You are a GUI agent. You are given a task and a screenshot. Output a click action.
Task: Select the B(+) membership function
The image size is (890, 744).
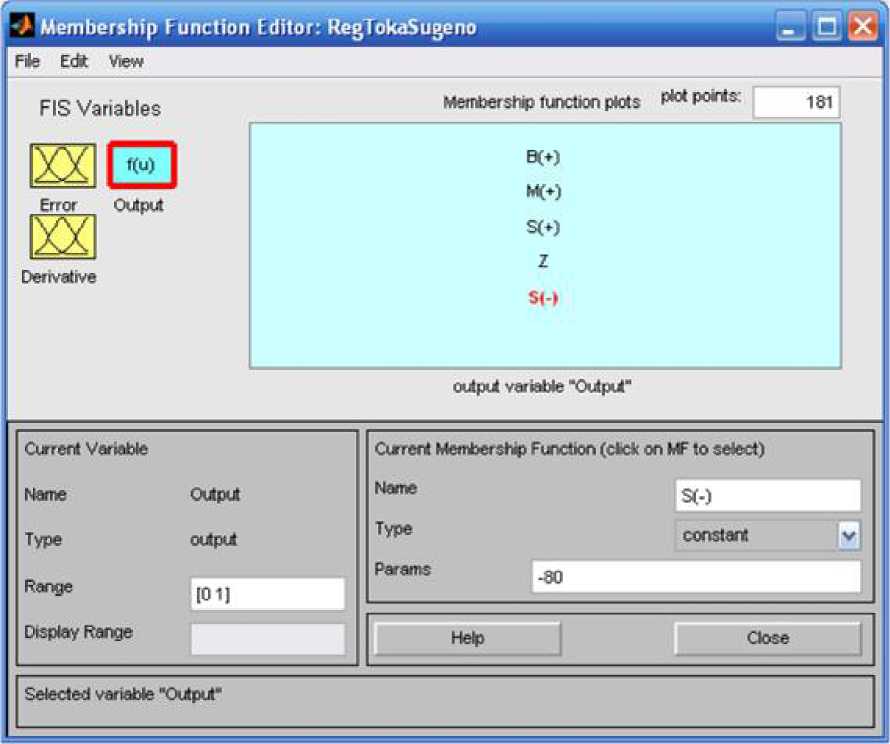543,157
